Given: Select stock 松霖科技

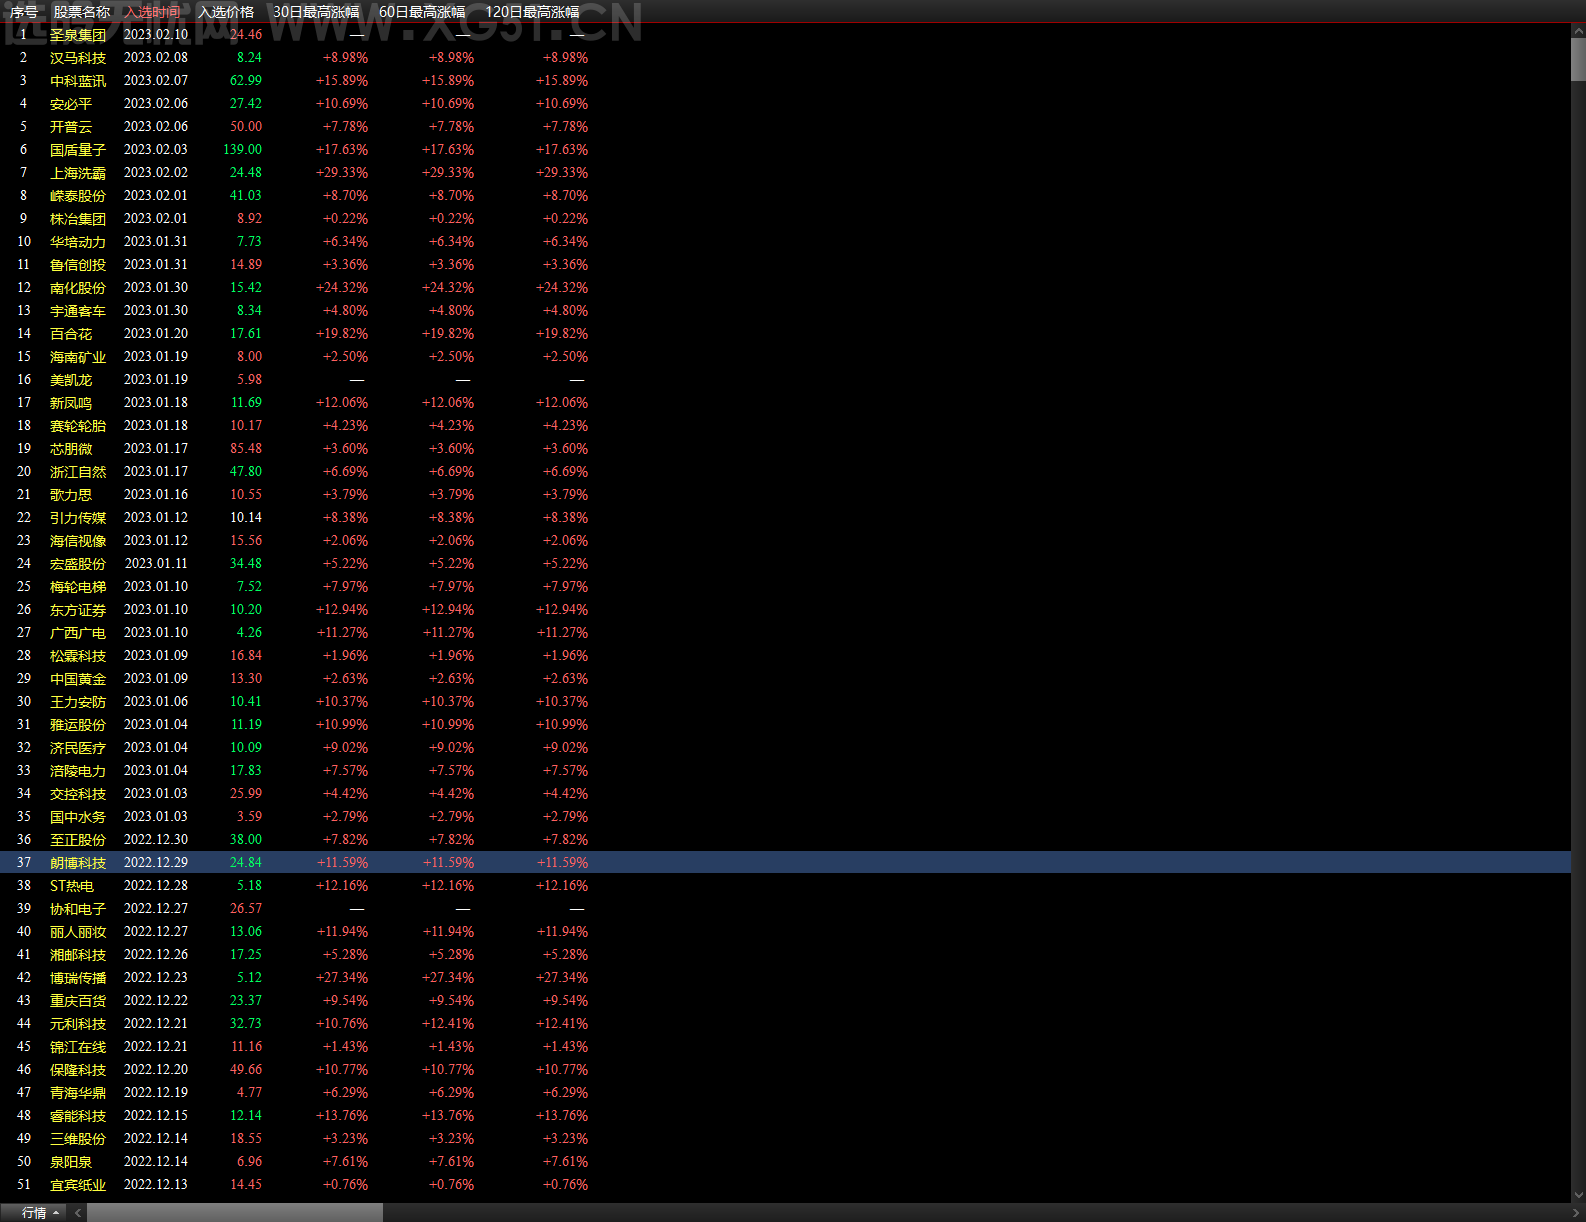Looking at the screenshot, I should (x=78, y=656).
